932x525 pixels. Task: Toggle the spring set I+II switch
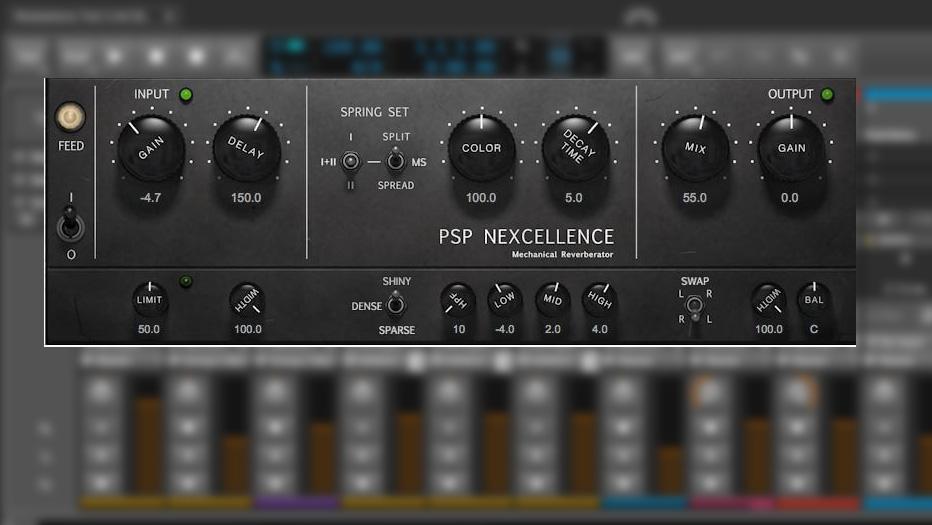pyautogui.click(x=350, y=161)
